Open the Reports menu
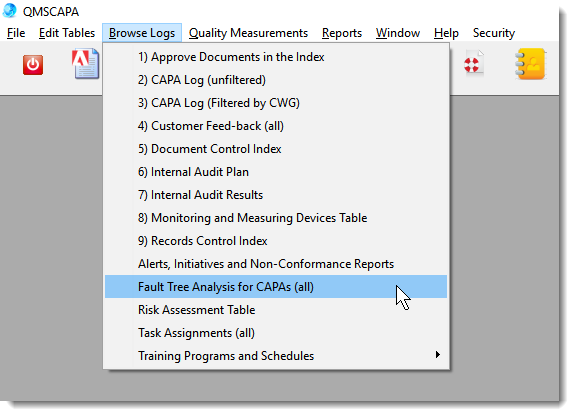574x416 pixels. coord(342,33)
